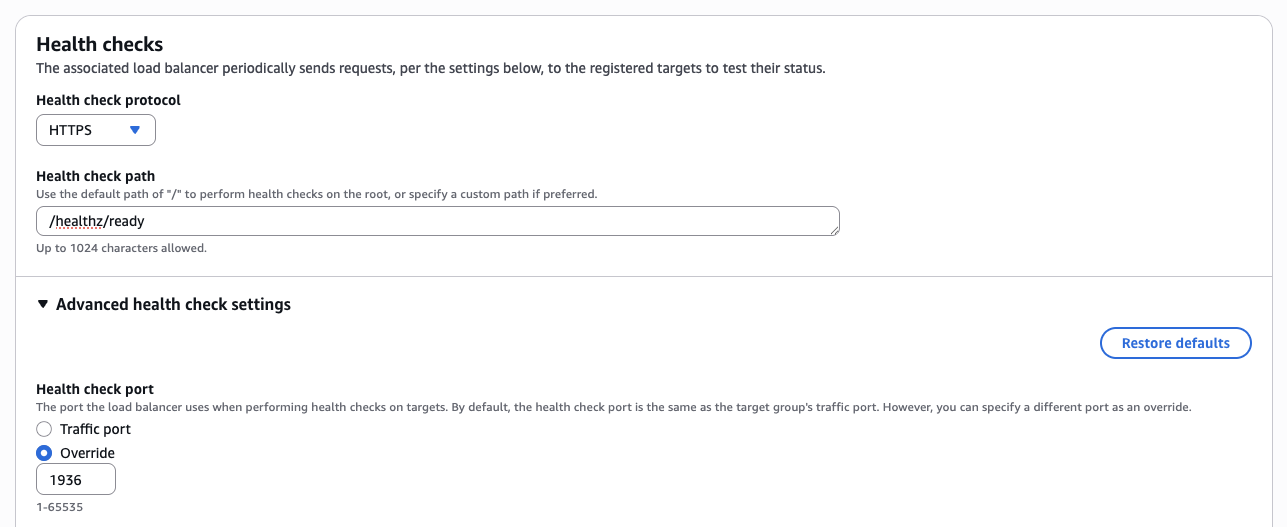Click the 'Up to 1024 characters allowed' hint
The image size is (1287, 527).
(x=121, y=248)
